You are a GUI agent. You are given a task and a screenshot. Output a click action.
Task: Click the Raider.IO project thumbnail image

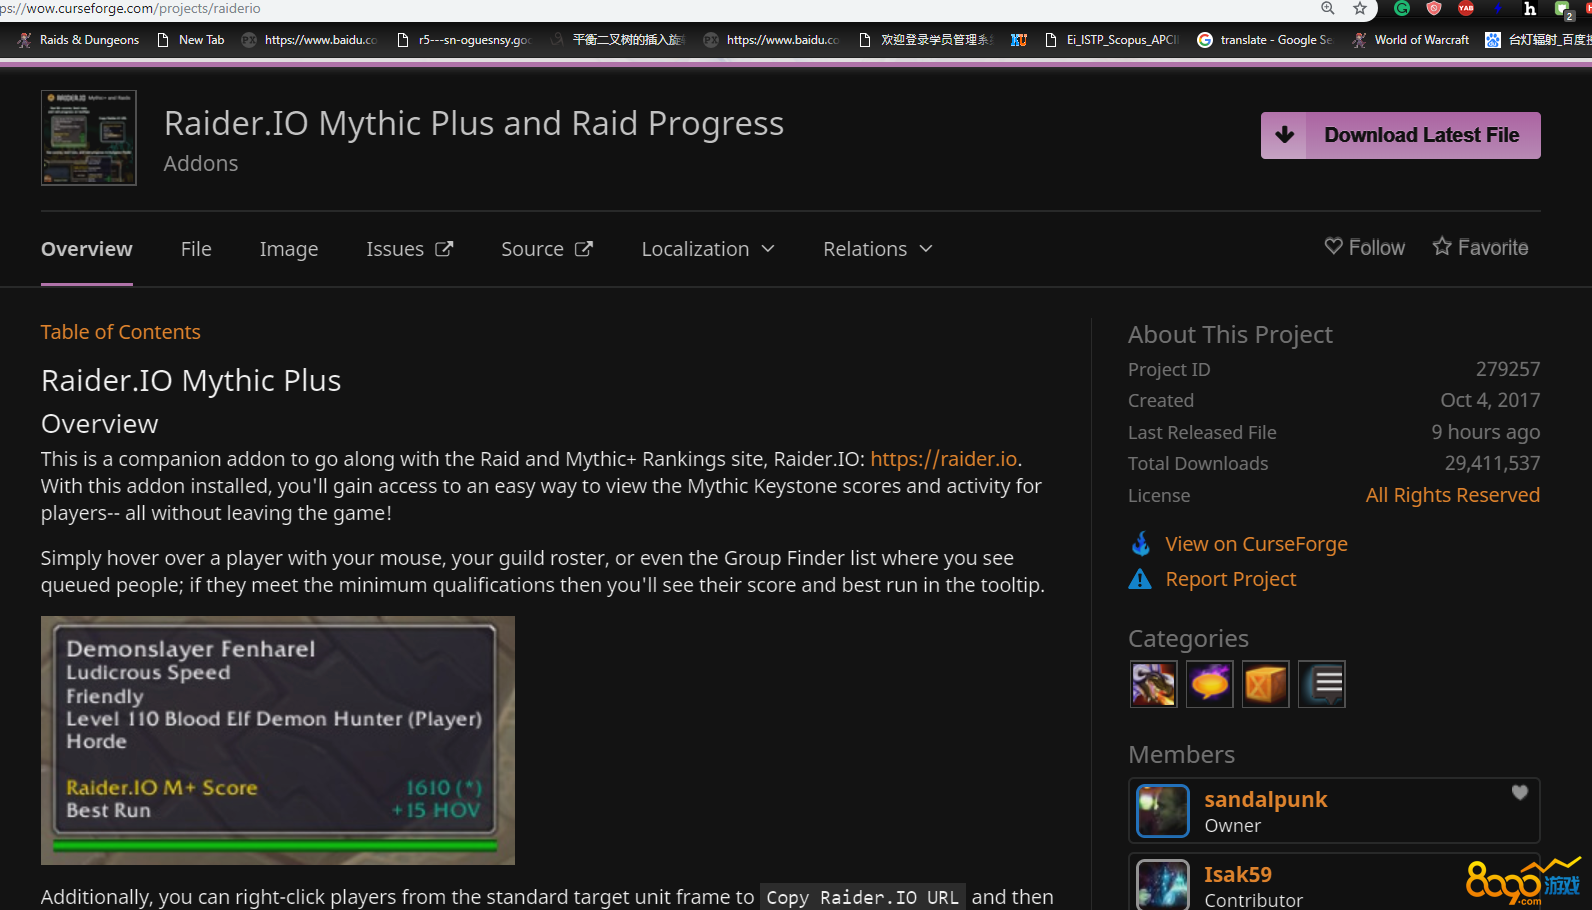(89, 138)
